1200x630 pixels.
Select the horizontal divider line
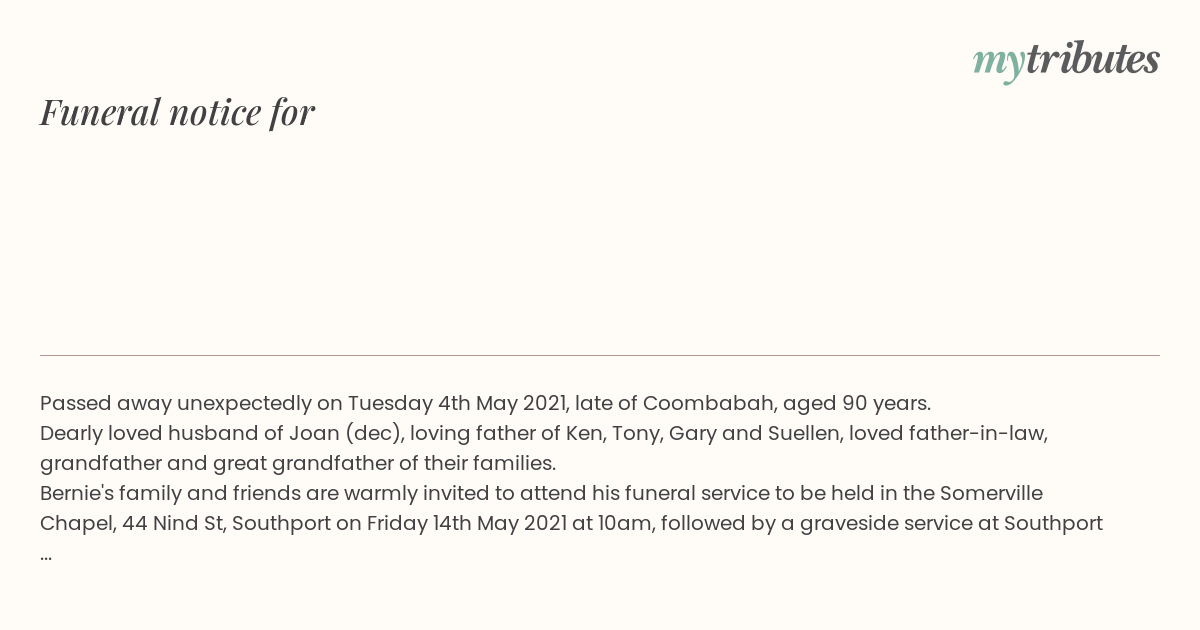point(600,355)
